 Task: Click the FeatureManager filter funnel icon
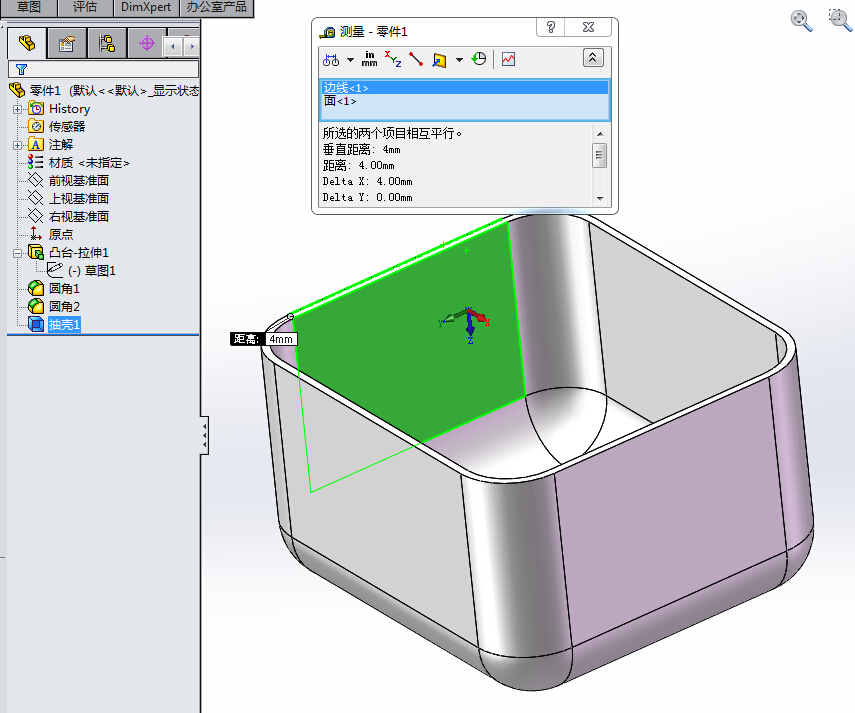(x=20, y=69)
